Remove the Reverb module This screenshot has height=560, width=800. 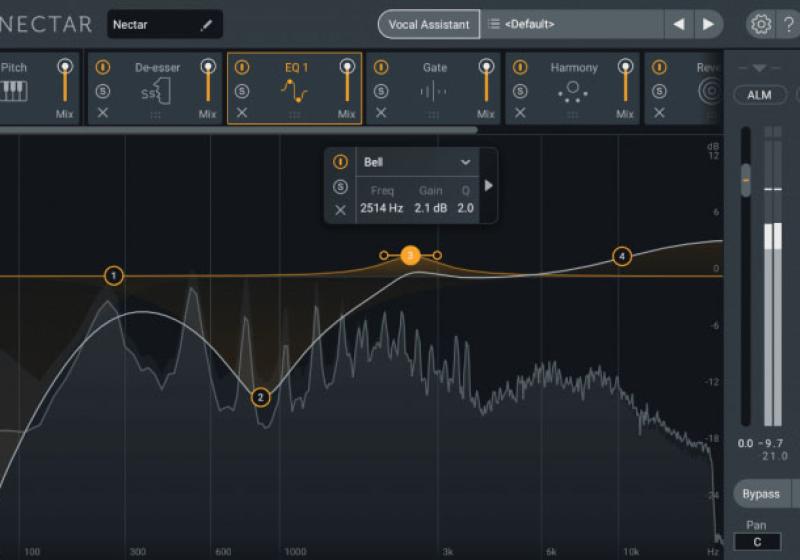pos(659,113)
